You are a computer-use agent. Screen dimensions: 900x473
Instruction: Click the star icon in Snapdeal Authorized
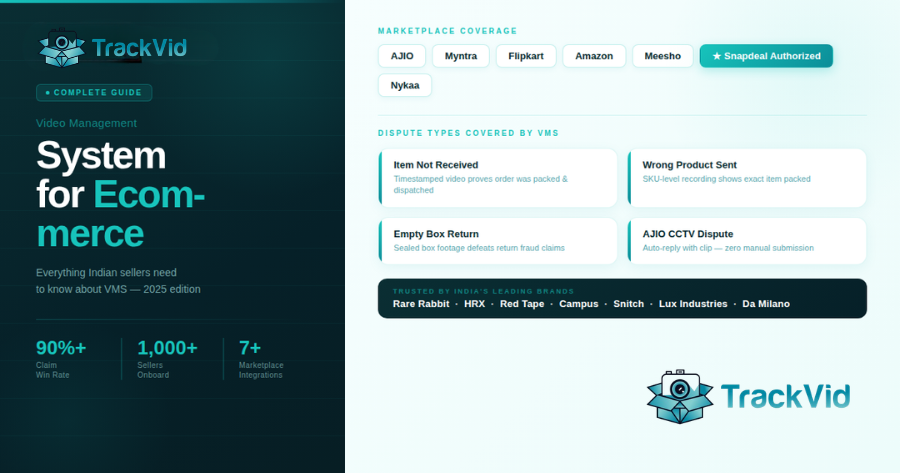716,56
